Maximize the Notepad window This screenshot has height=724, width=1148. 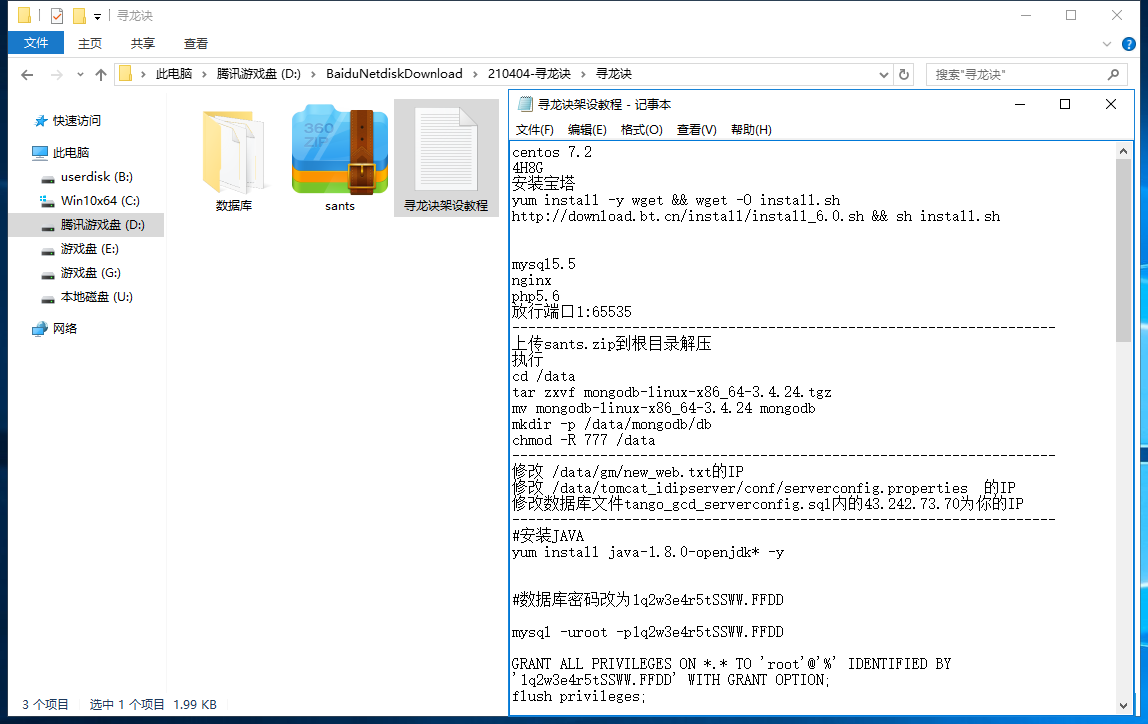1065,104
